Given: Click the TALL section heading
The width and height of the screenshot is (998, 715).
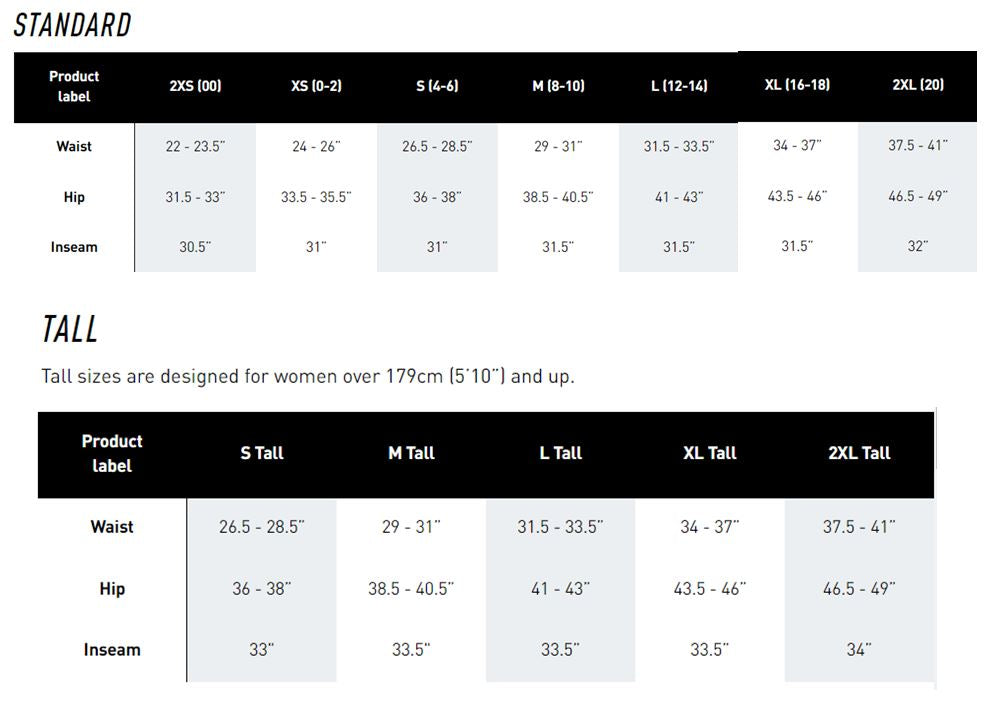Looking at the screenshot, I should 70,329.
